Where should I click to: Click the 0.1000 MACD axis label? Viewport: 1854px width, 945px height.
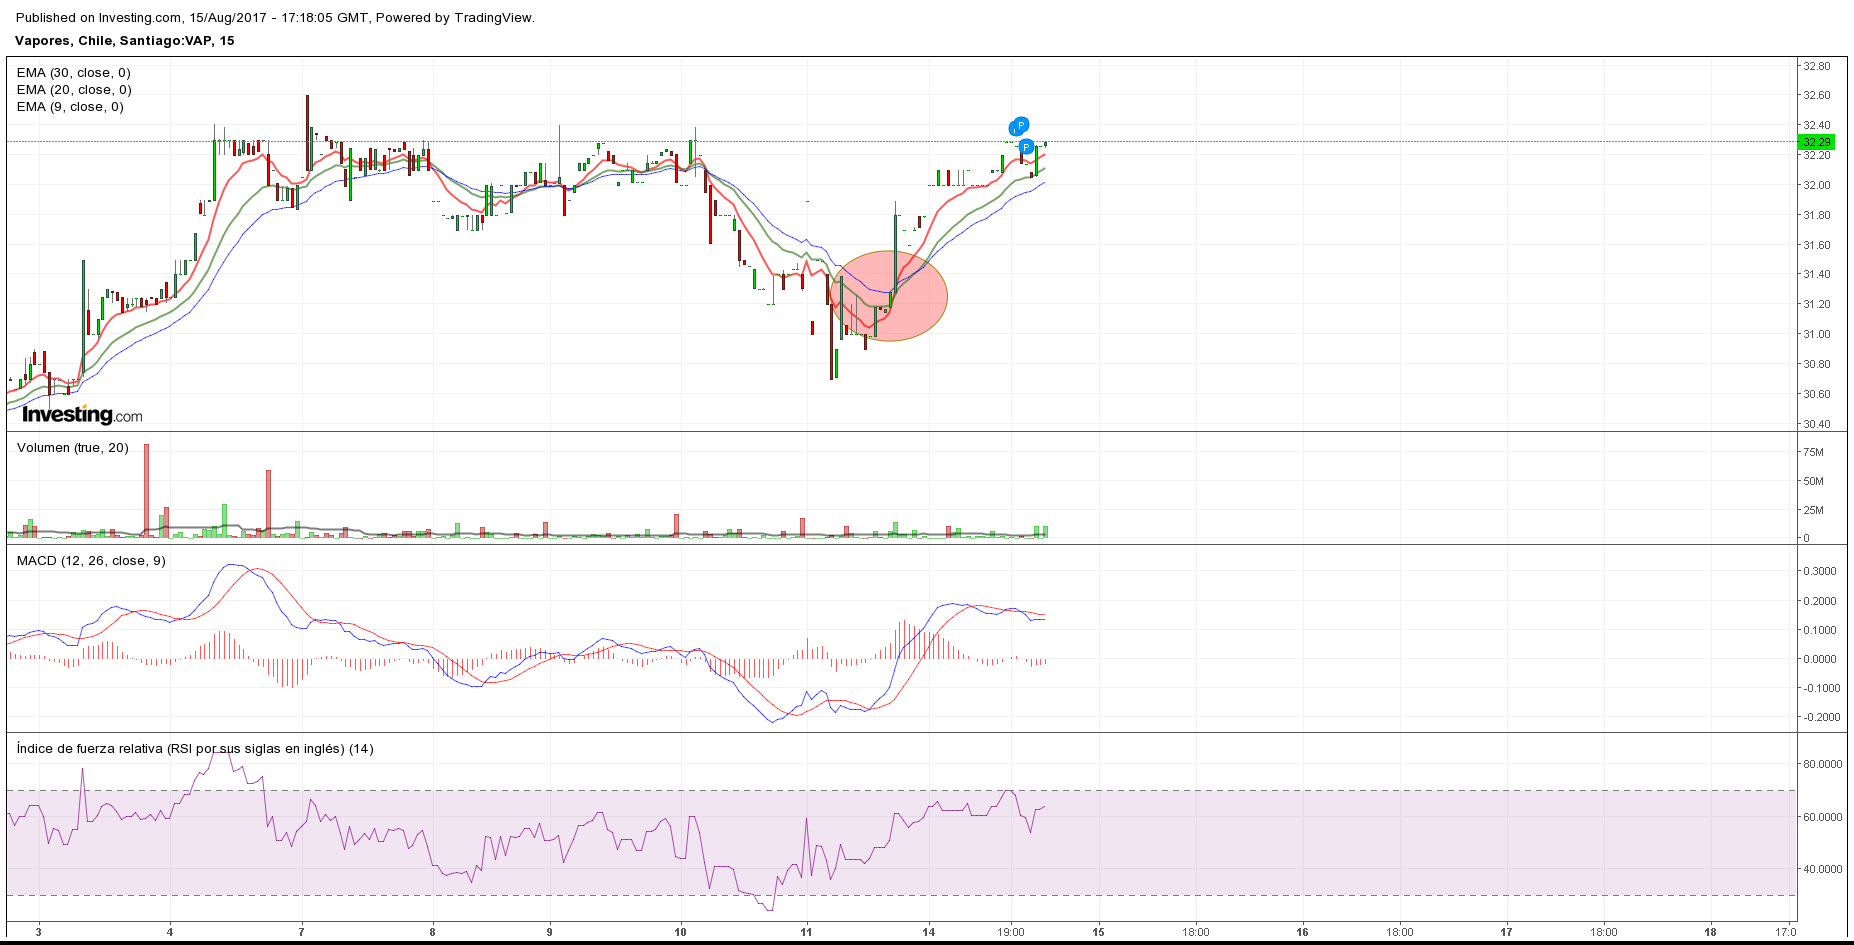click(1820, 630)
